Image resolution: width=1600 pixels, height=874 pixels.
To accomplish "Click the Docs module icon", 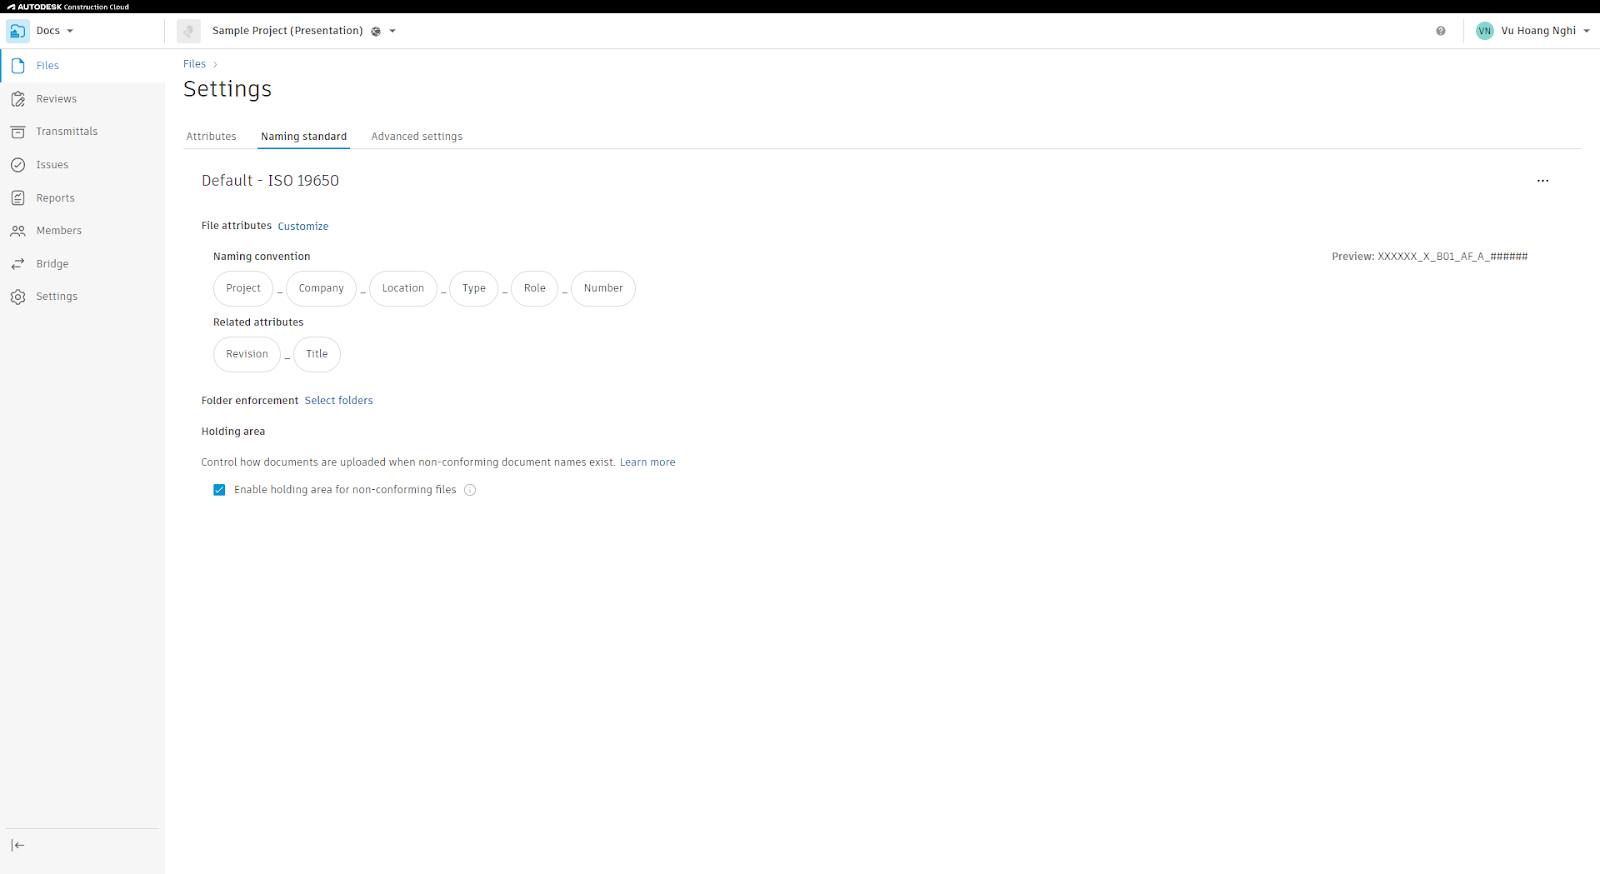I will click(18, 31).
